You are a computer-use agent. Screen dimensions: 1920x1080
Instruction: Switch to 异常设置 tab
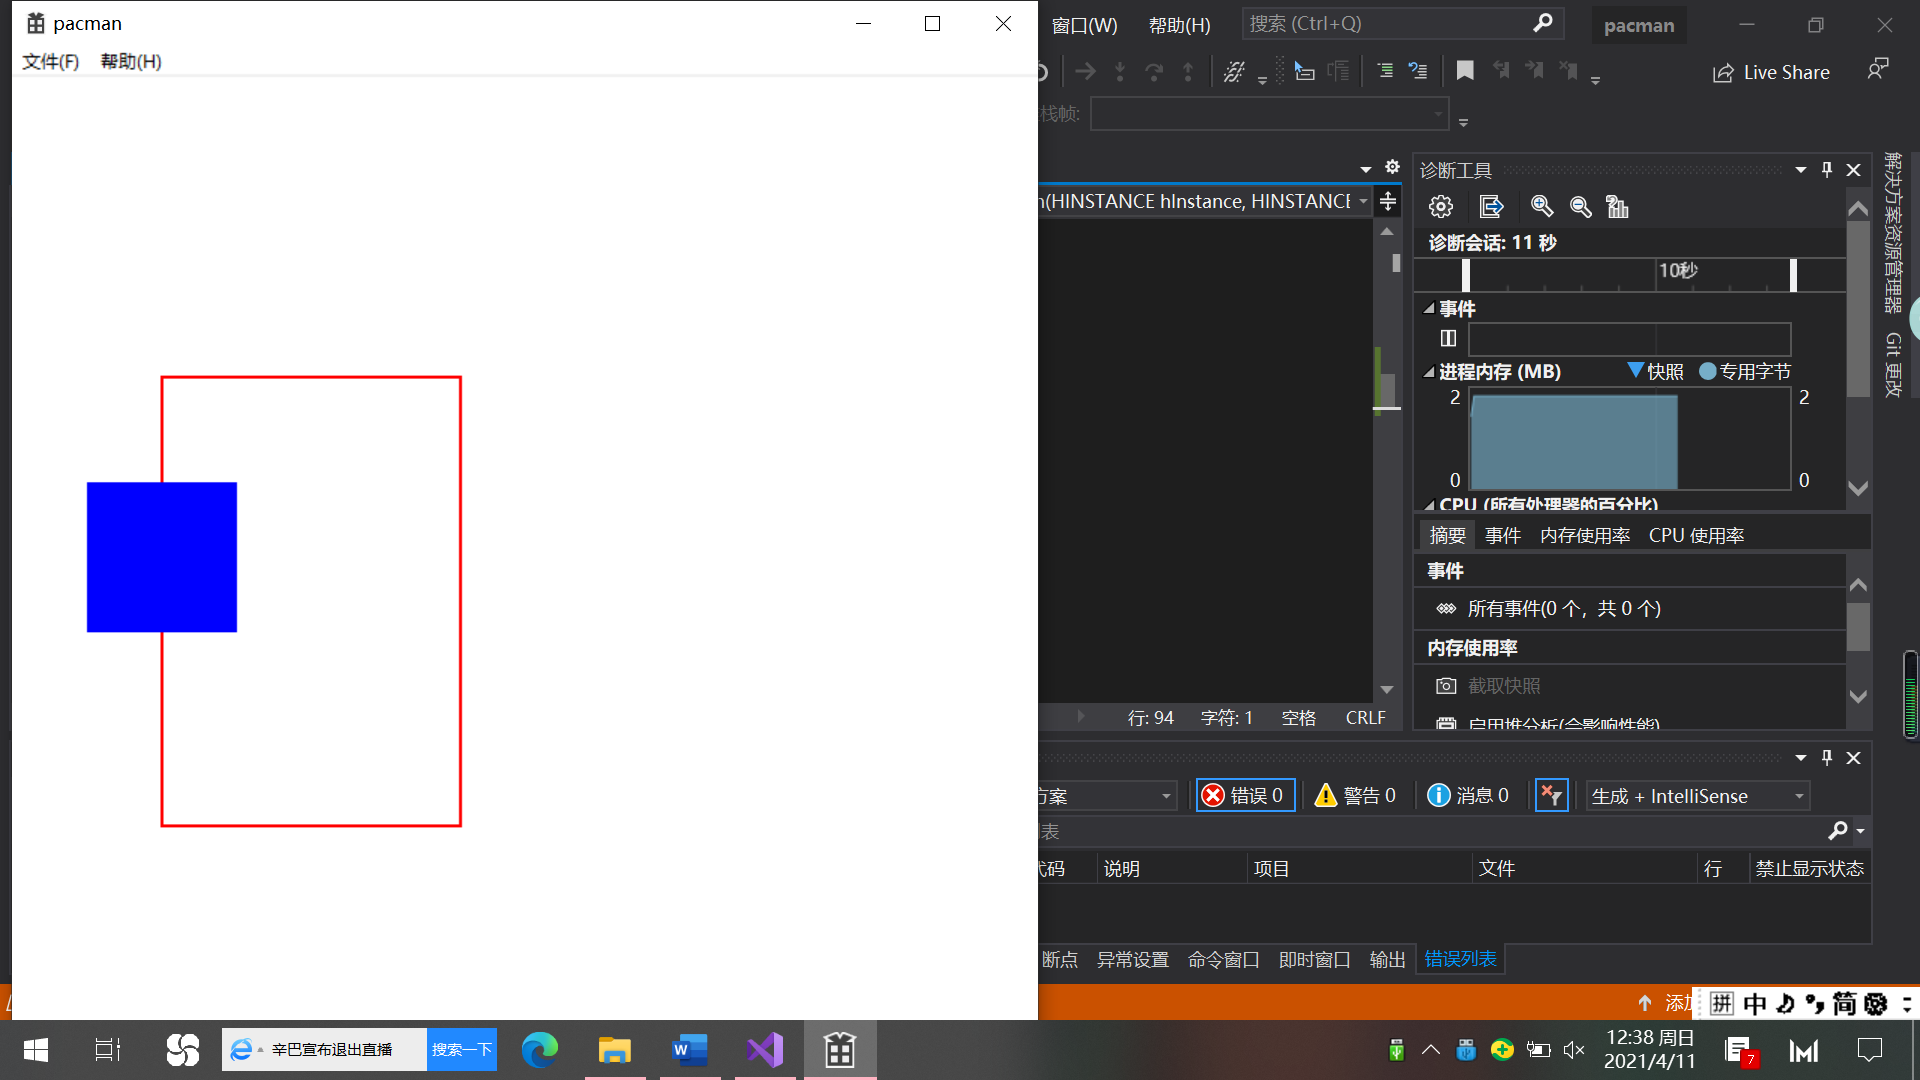(x=1132, y=959)
